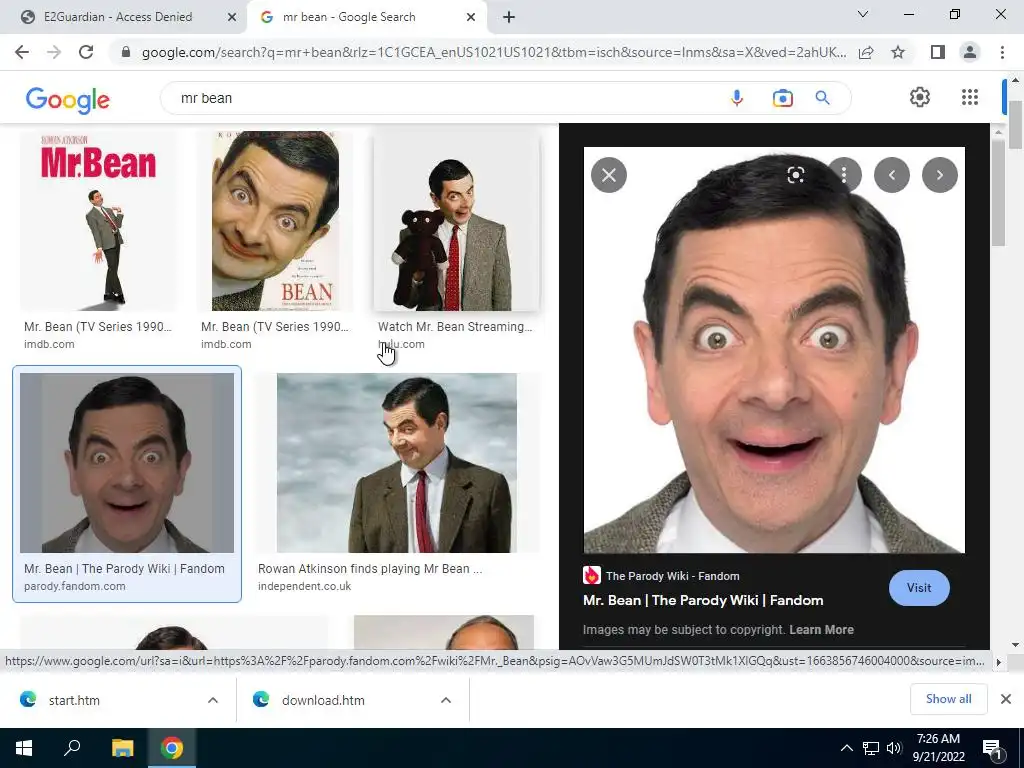
Task: Click the search box containing mr bean
Action: [x=444, y=98]
